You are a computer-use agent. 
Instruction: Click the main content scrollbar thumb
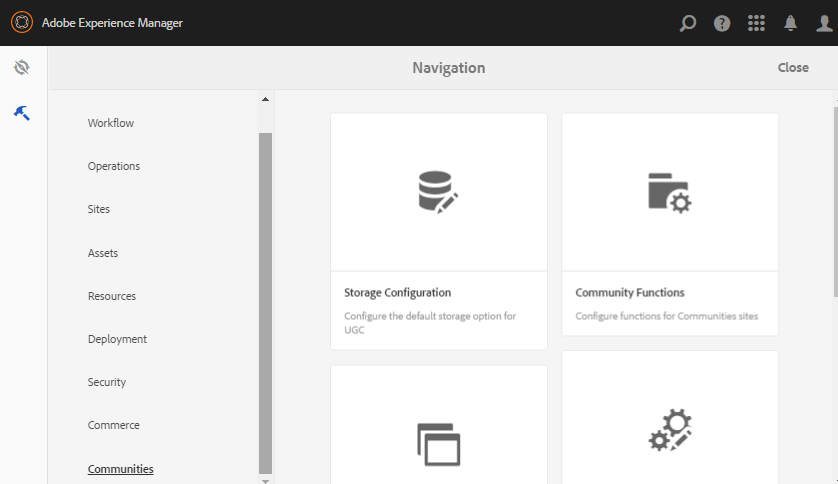point(836,201)
